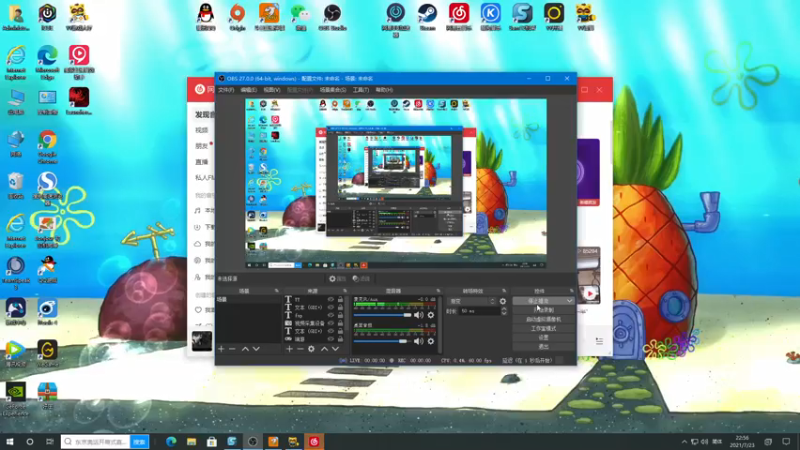Move source down with arrow icon

(335, 349)
